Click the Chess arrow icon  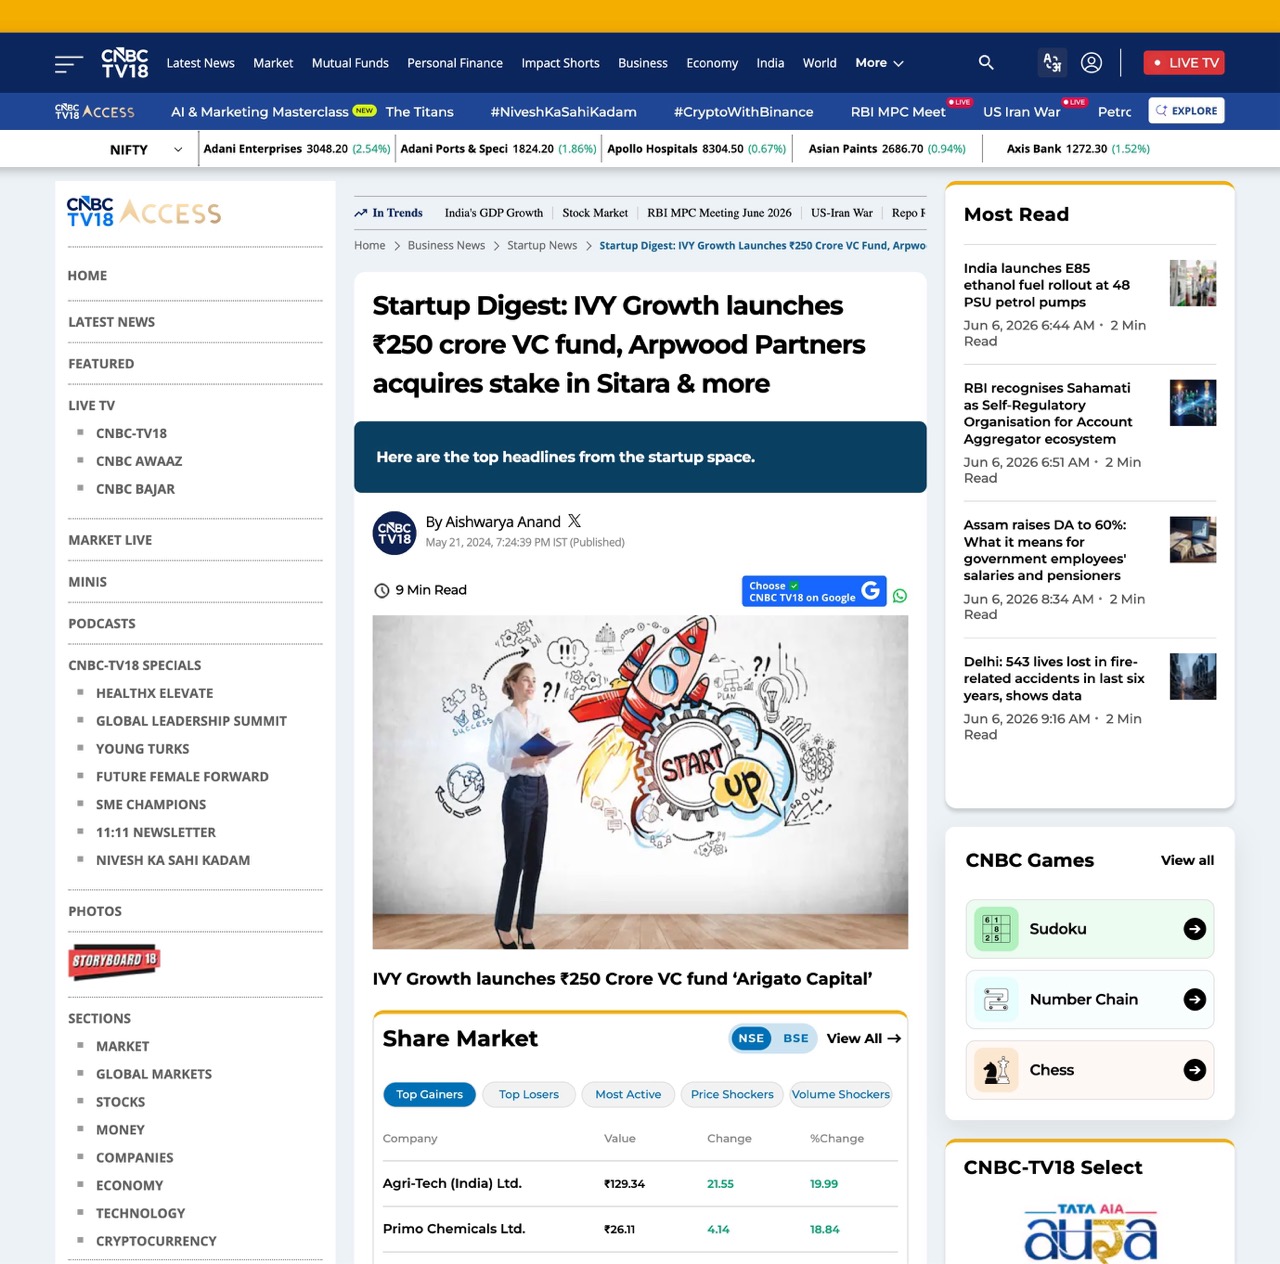[x=1195, y=1070]
